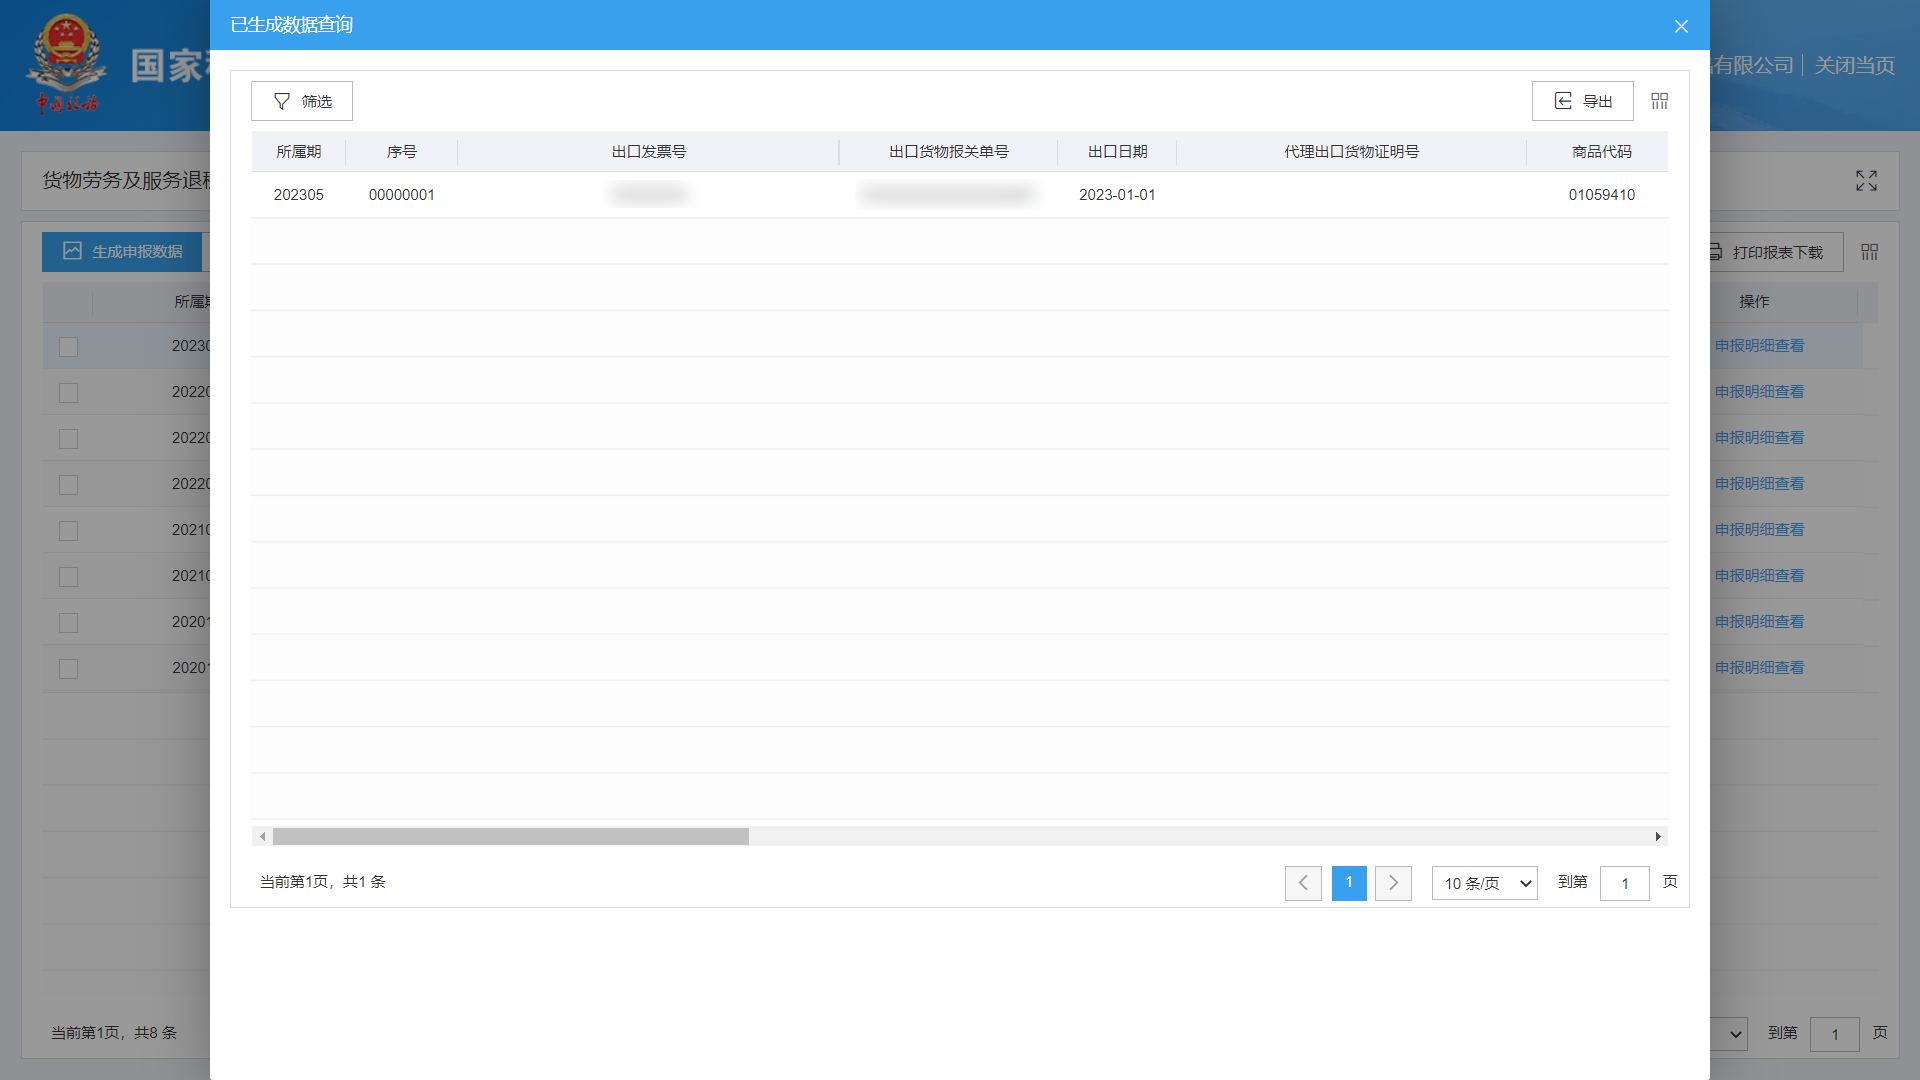
Task: Check the first row checkbox
Action: click(x=68, y=347)
